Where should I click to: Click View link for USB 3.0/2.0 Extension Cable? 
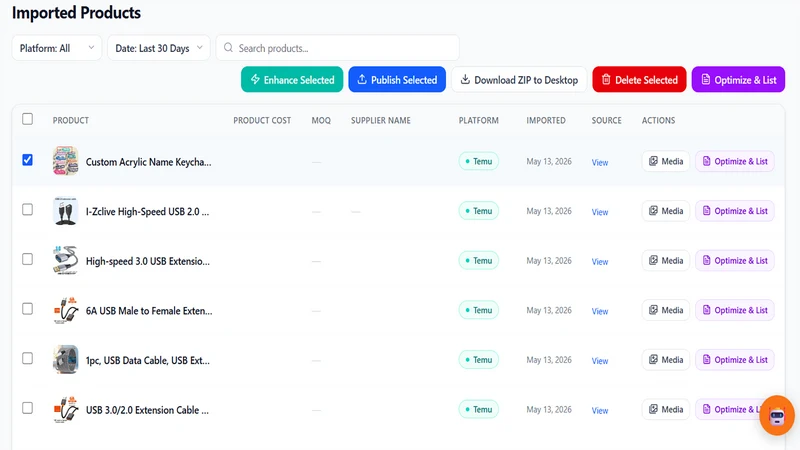[x=600, y=410]
